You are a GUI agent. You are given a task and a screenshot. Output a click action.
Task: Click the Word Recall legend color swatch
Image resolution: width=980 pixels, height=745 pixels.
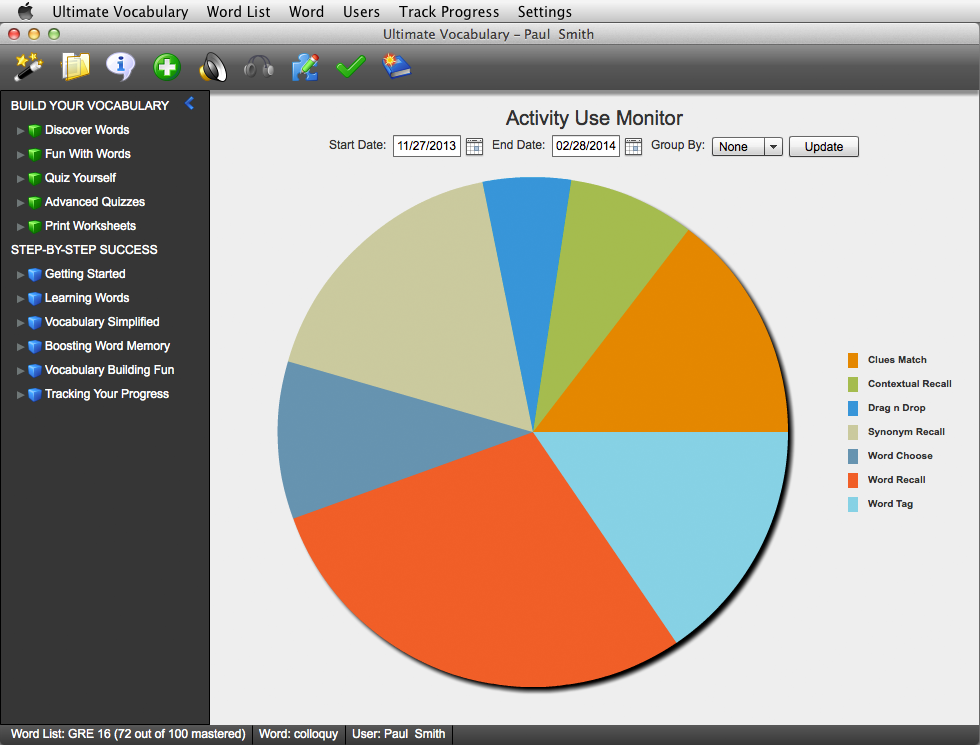(853, 480)
